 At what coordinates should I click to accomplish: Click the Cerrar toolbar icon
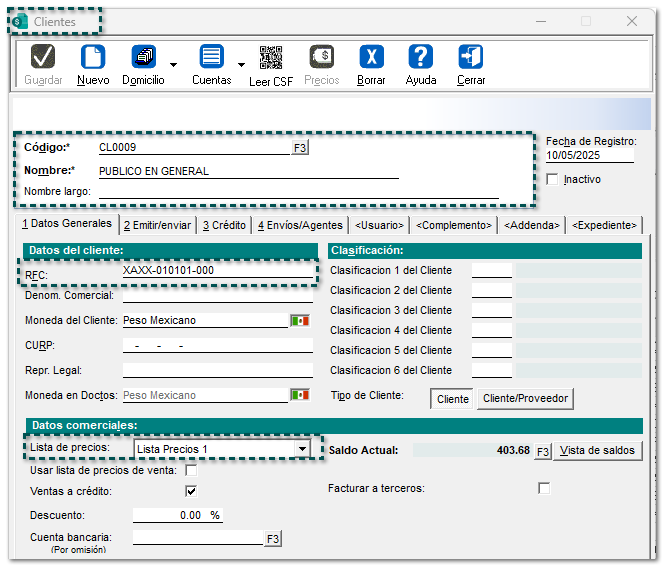[471, 58]
